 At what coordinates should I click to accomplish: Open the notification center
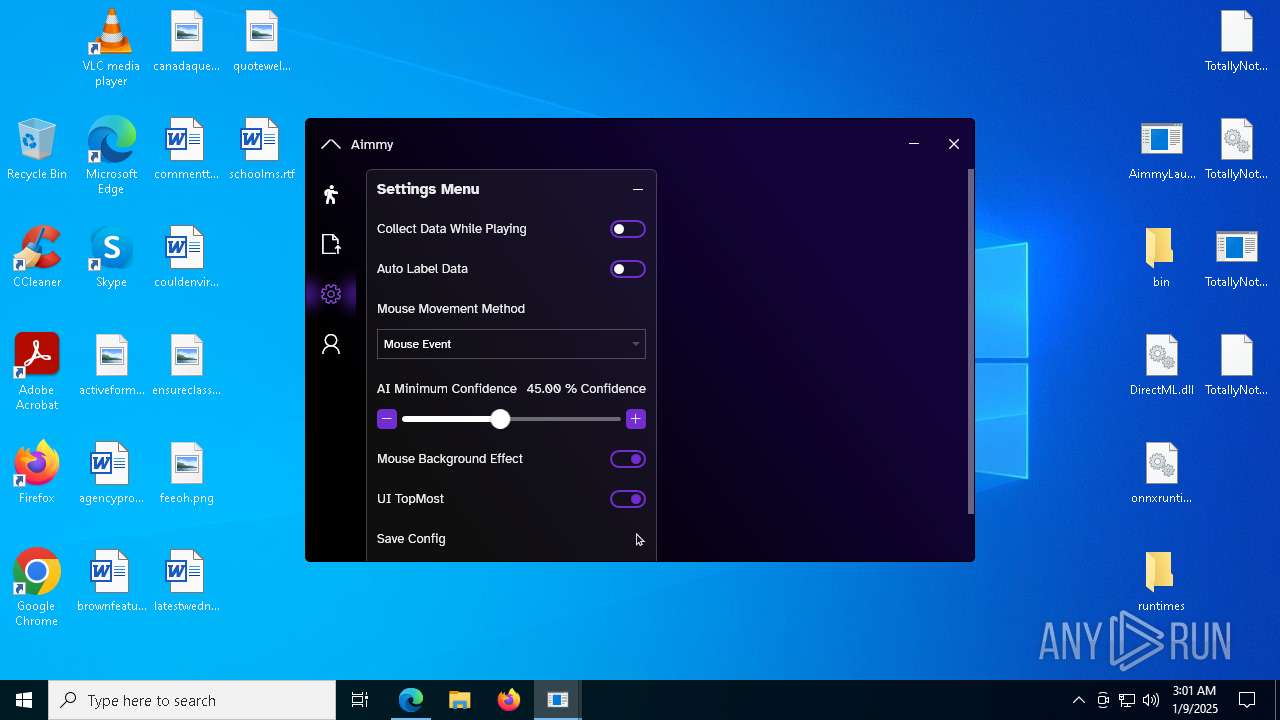(1247, 700)
